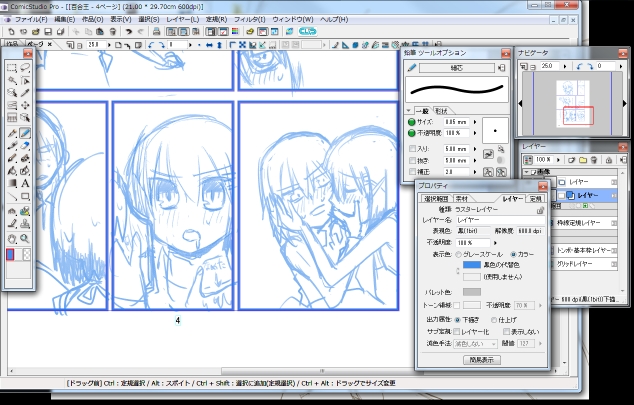Click rotate left icon in Navigator panel
The height and width of the screenshot is (405, 634).
tap(580, 66)
